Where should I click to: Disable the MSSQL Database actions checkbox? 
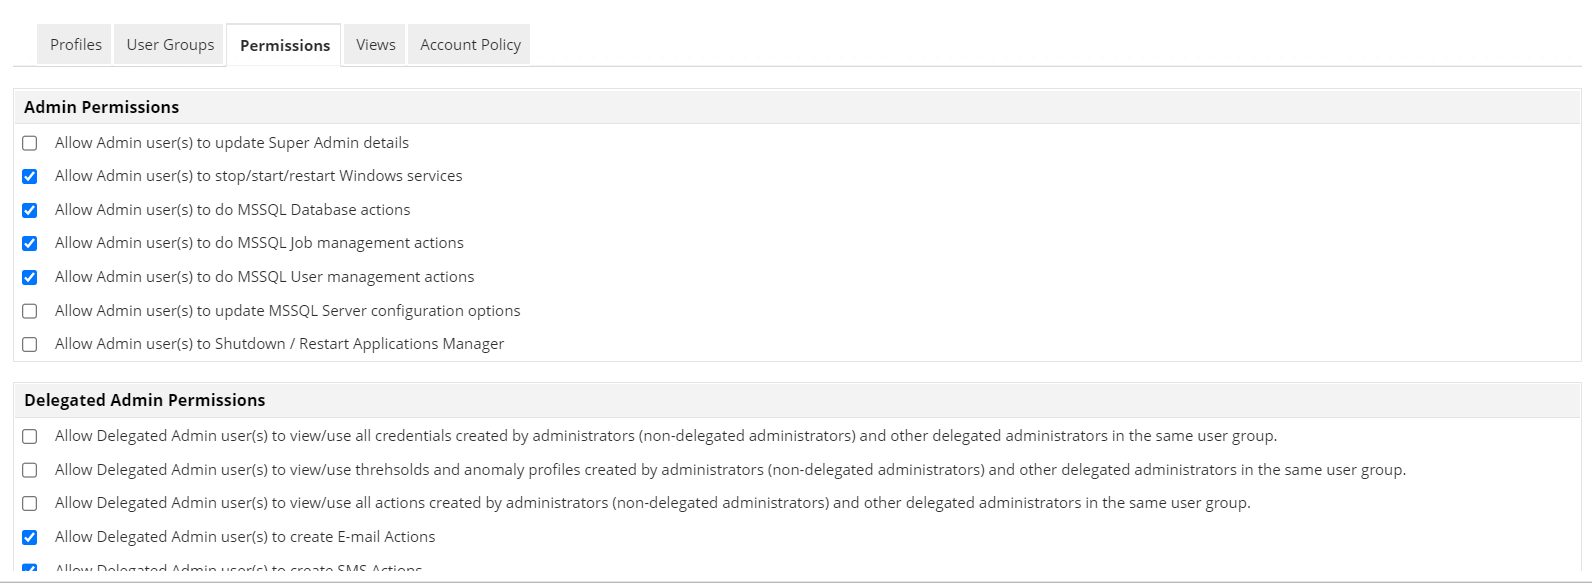[x=30, y=210]
